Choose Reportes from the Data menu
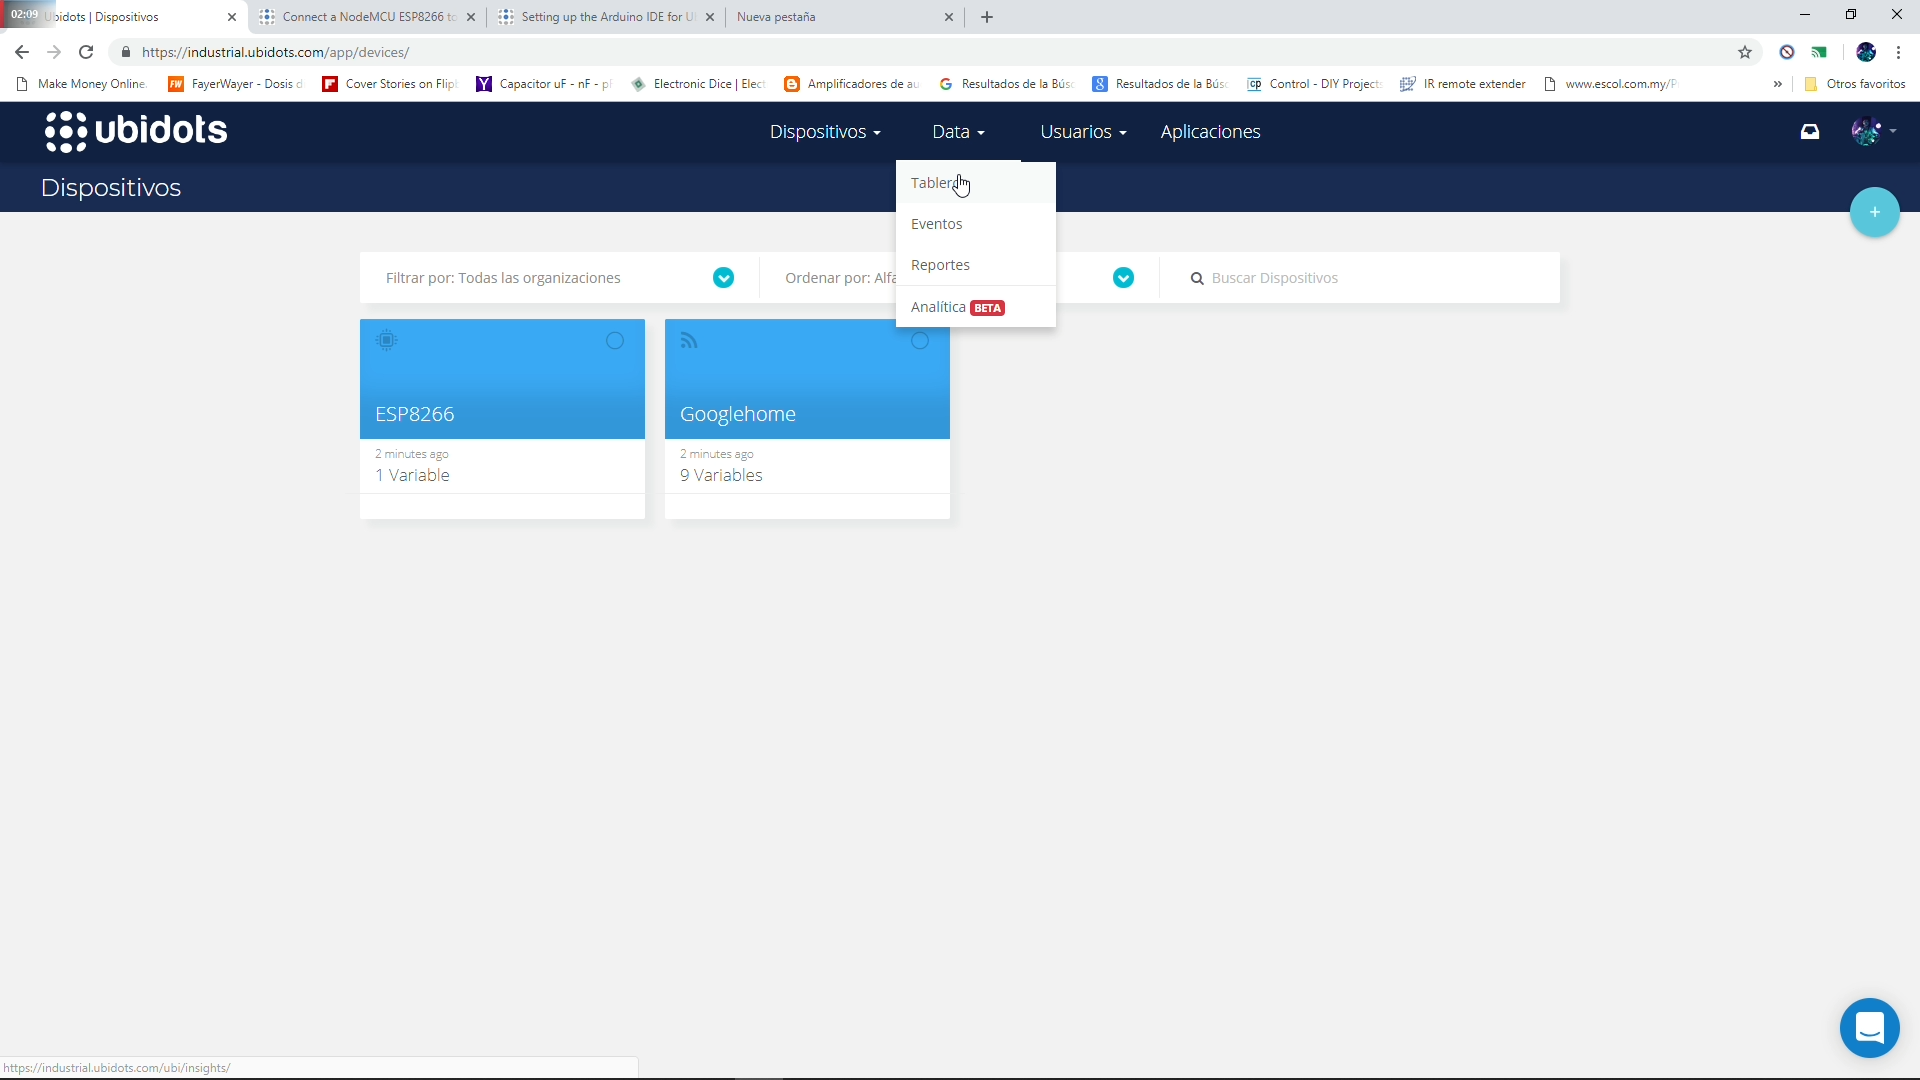 [x=940, y=265]
